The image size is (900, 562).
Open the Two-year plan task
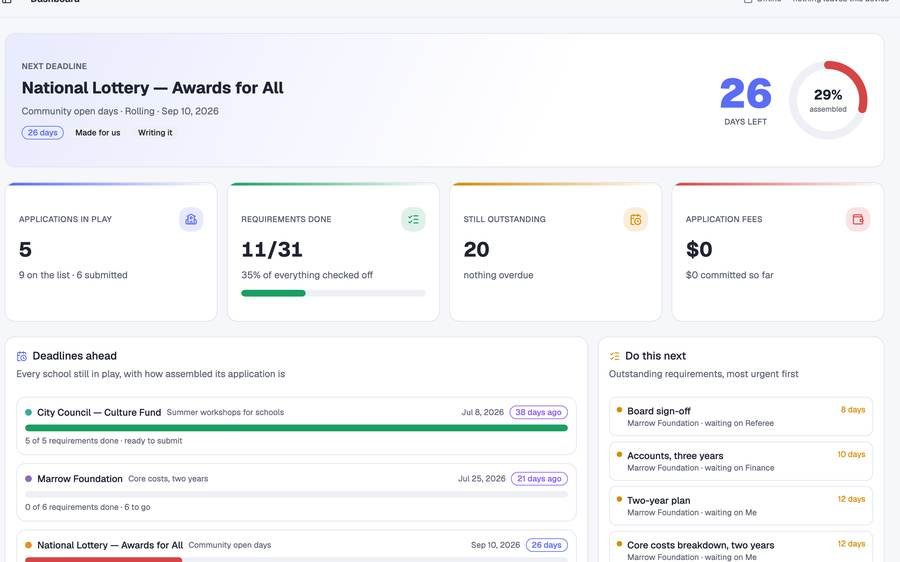(740, 506)
